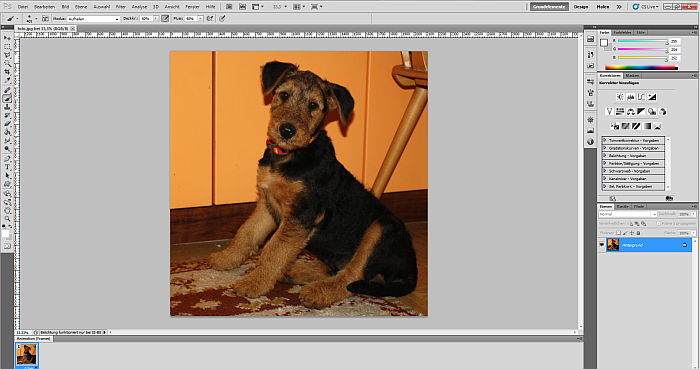Toggle tablet pressure for opacity button
This screenshot has height=369, width=700.
[165, 18]
